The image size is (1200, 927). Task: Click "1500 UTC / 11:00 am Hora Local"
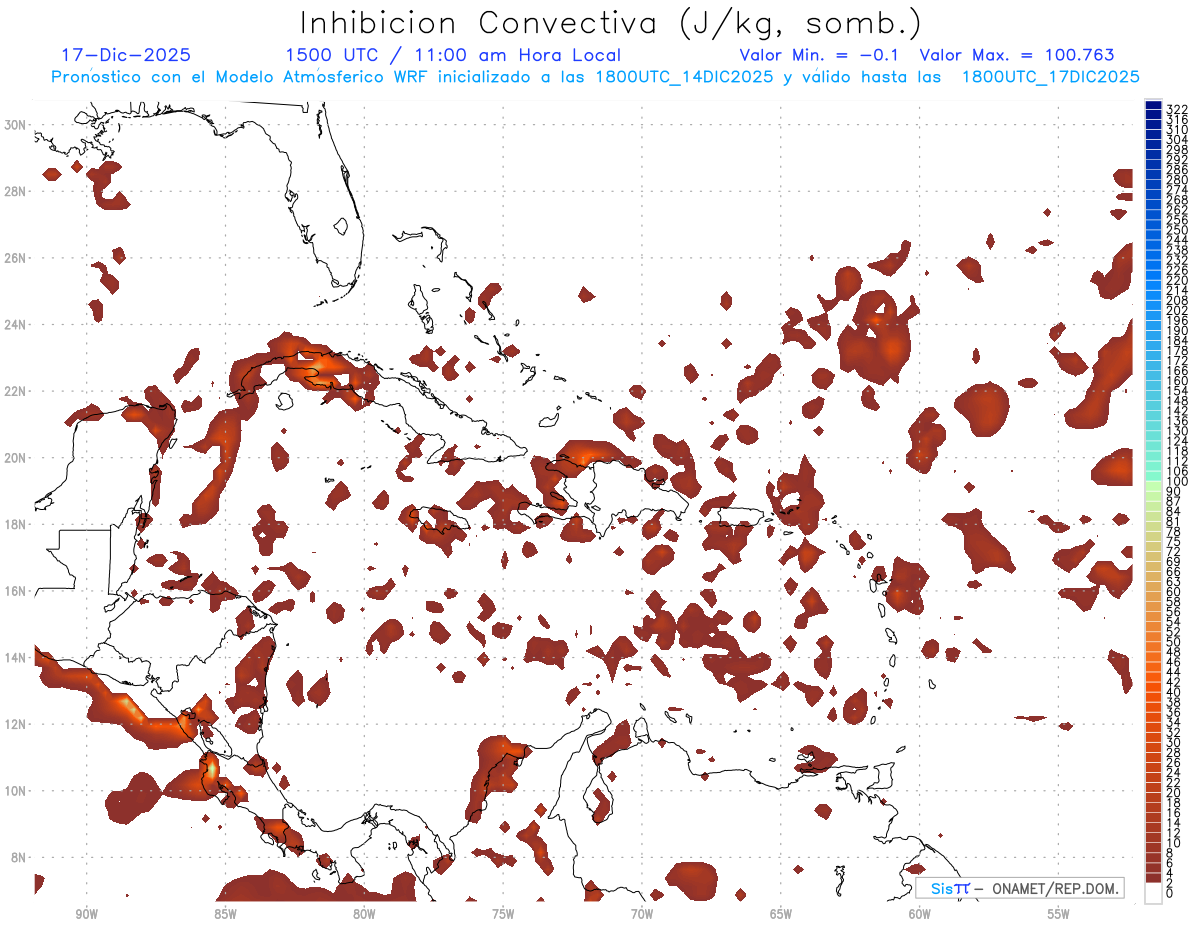pyautogui.click(x=453, y=55)
